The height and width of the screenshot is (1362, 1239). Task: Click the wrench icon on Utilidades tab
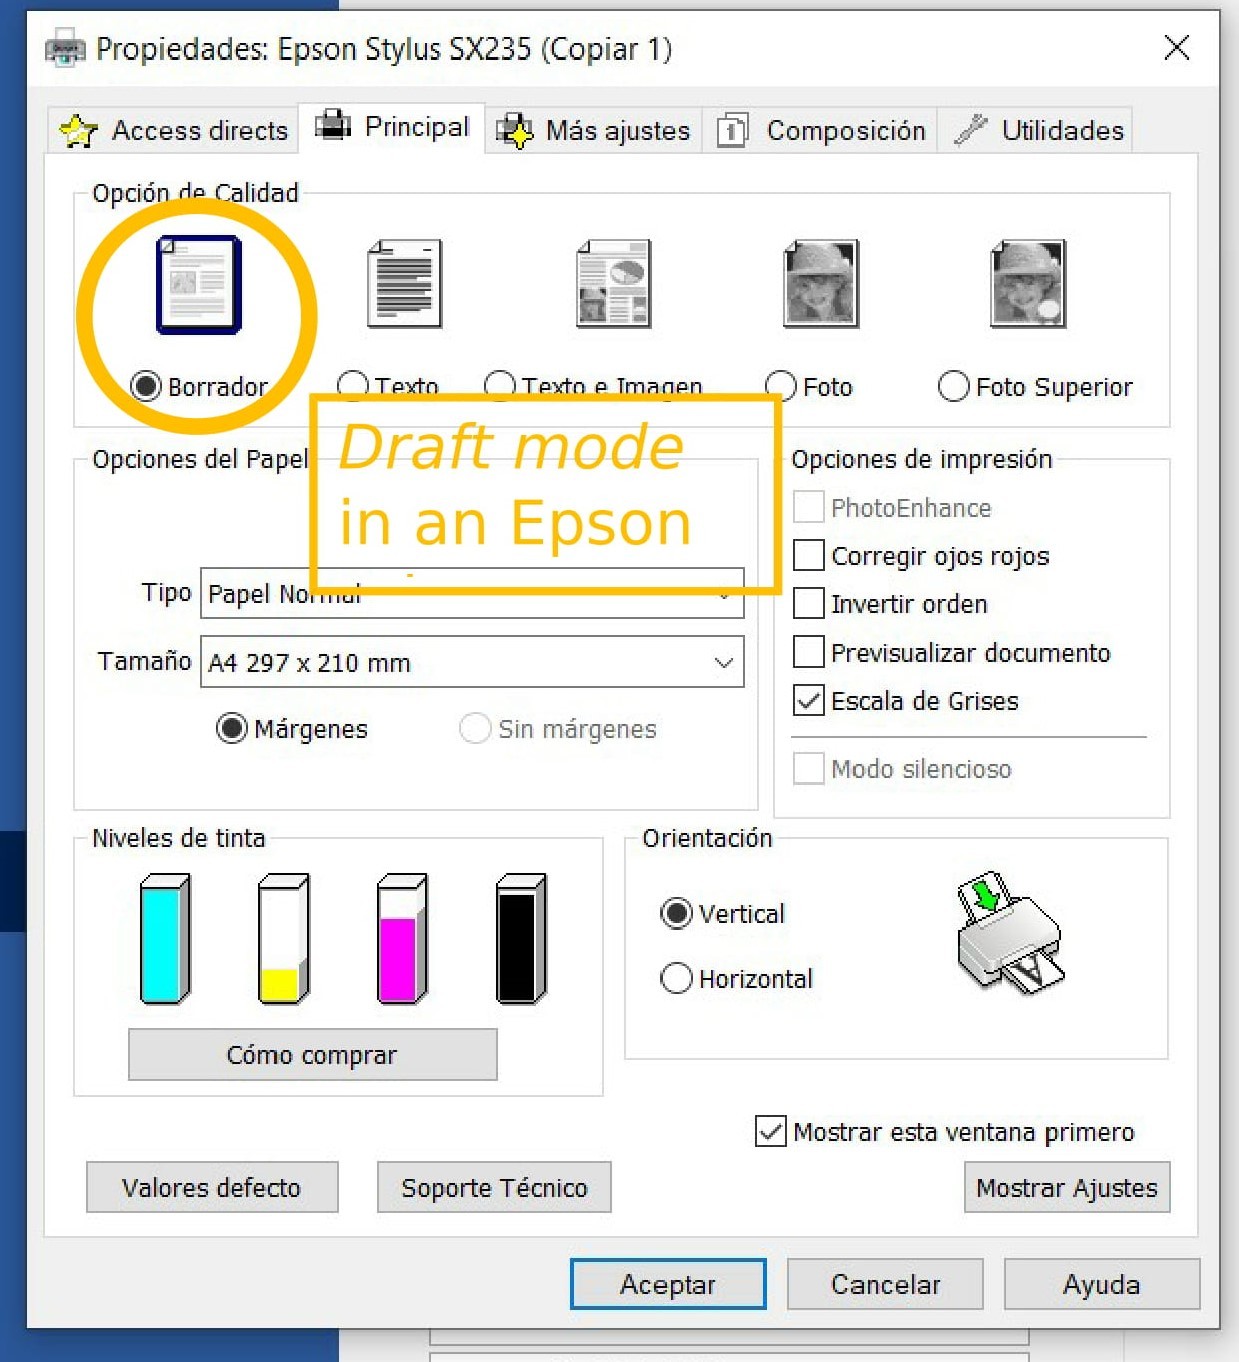pos(970,130)
